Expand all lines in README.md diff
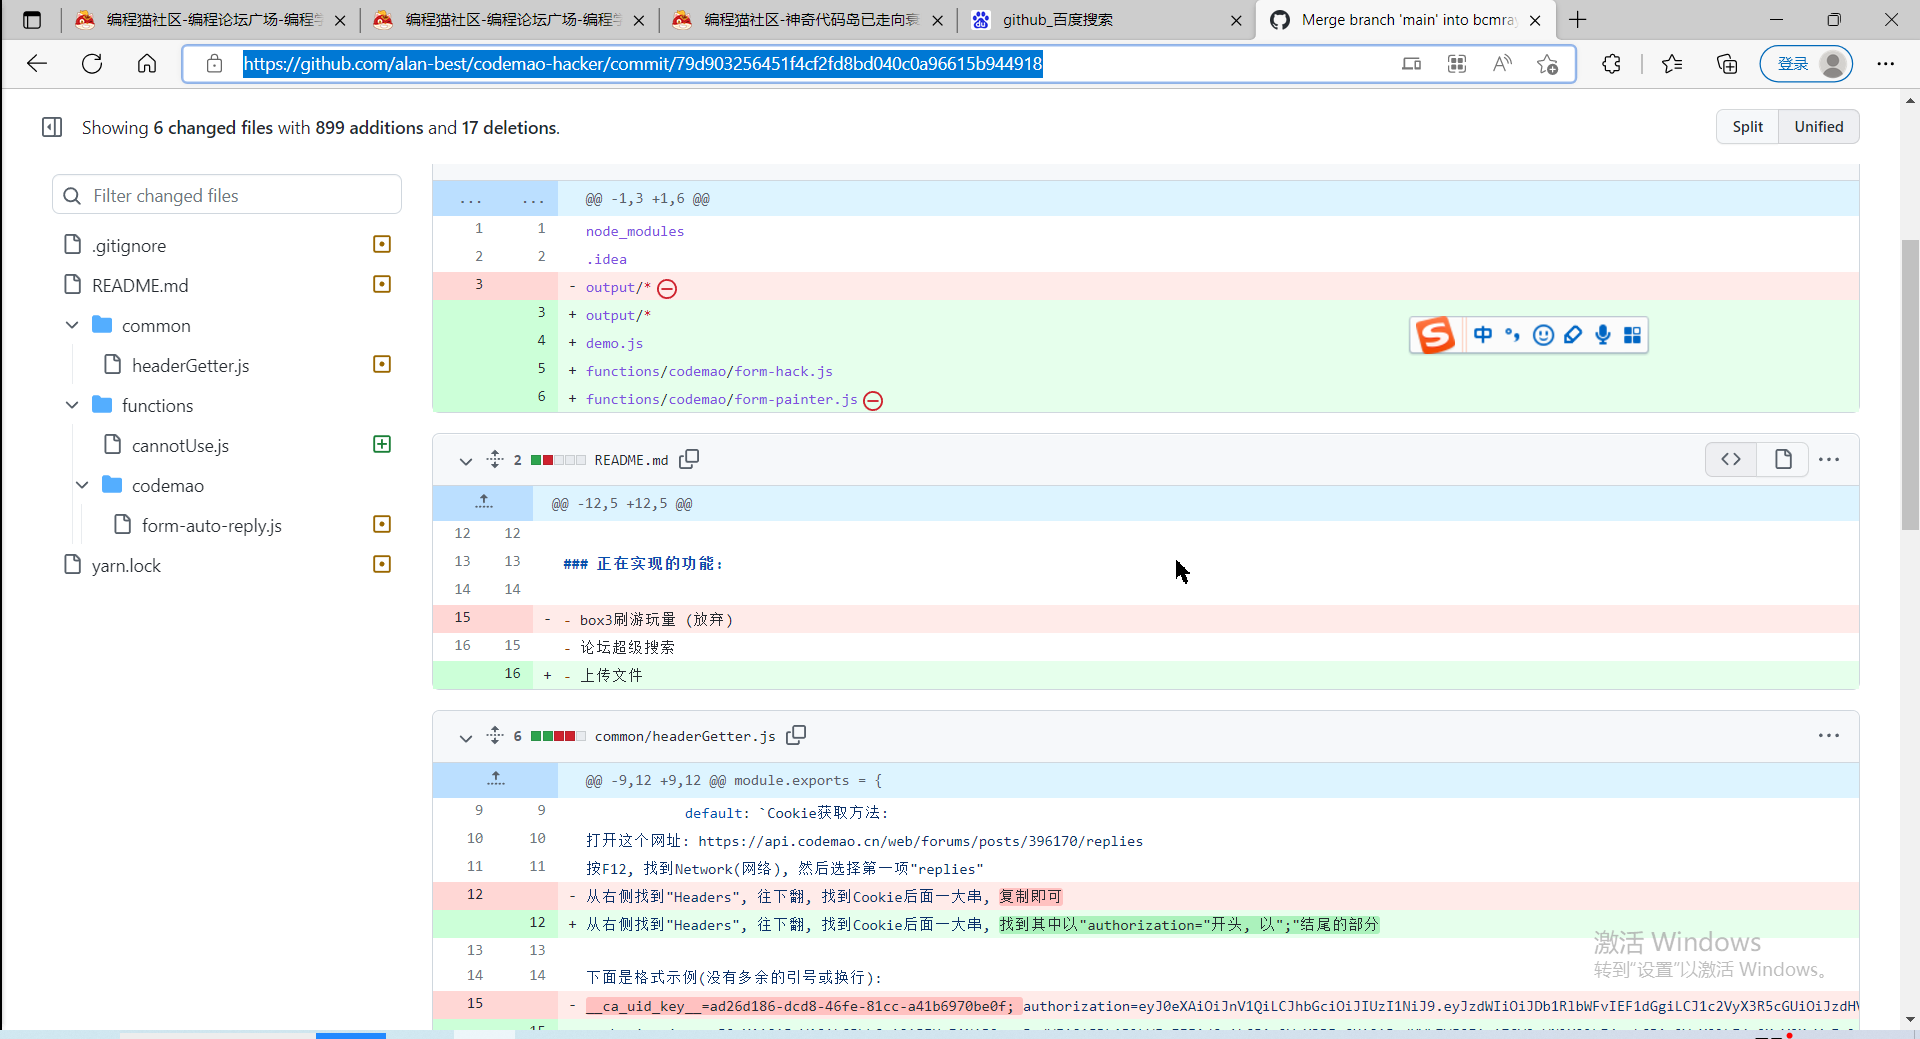1920x1039 pixels. click(x=495, y=459)
